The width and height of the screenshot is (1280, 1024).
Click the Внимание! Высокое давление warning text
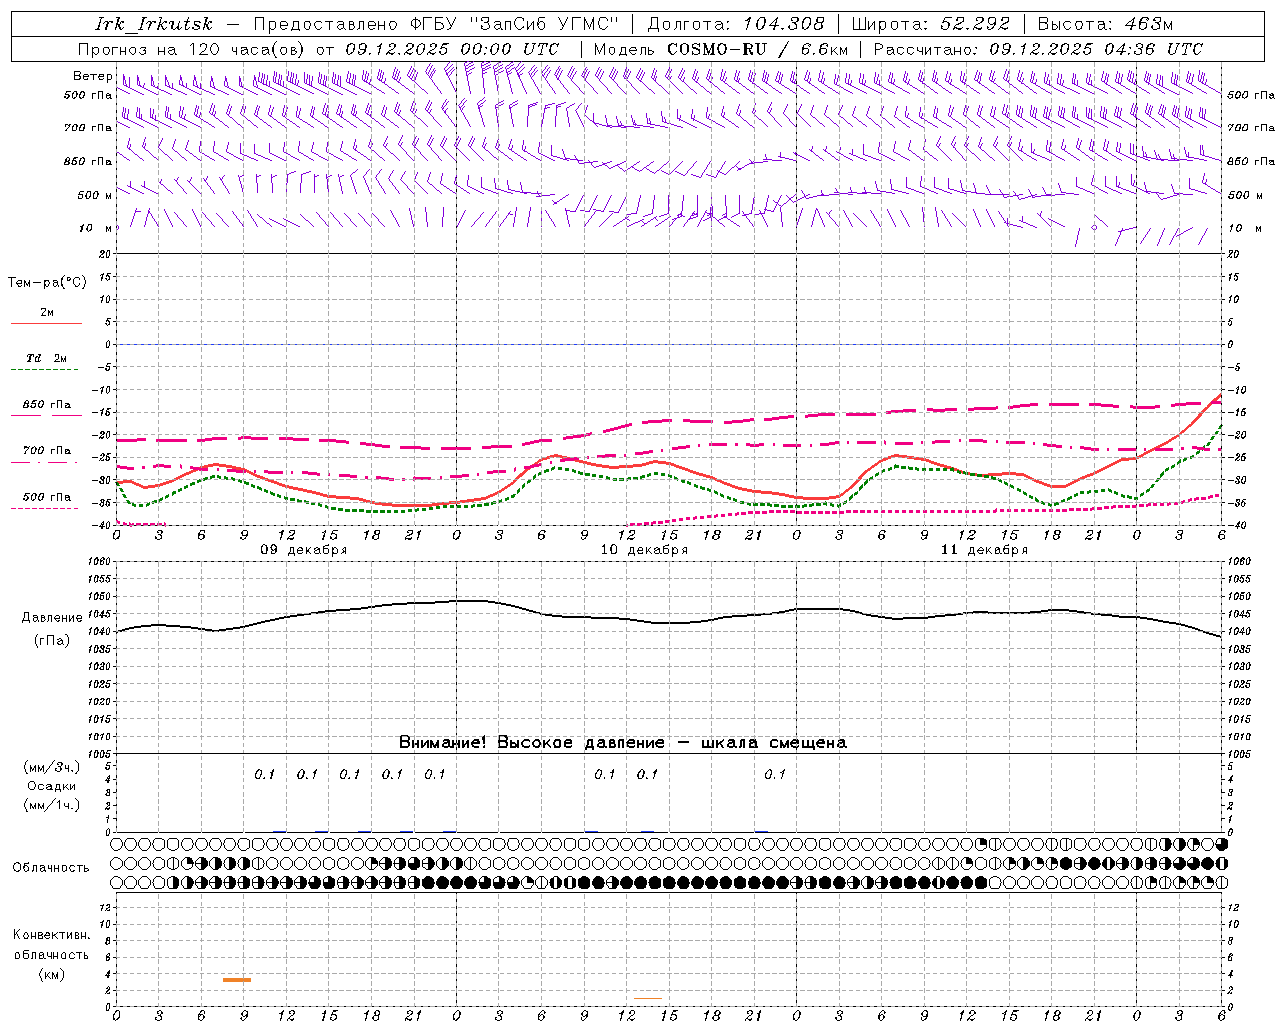[x=622, y=742]
